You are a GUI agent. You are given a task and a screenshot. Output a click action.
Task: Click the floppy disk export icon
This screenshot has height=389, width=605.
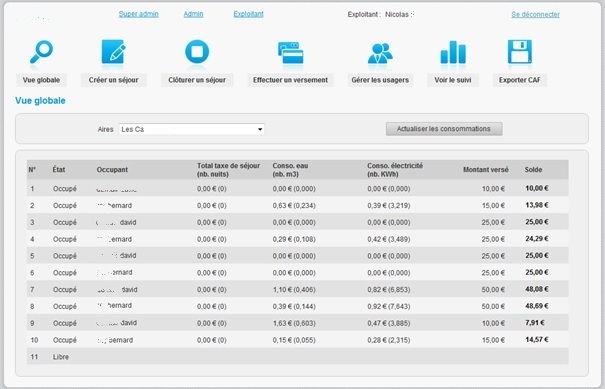click(520, 52)
